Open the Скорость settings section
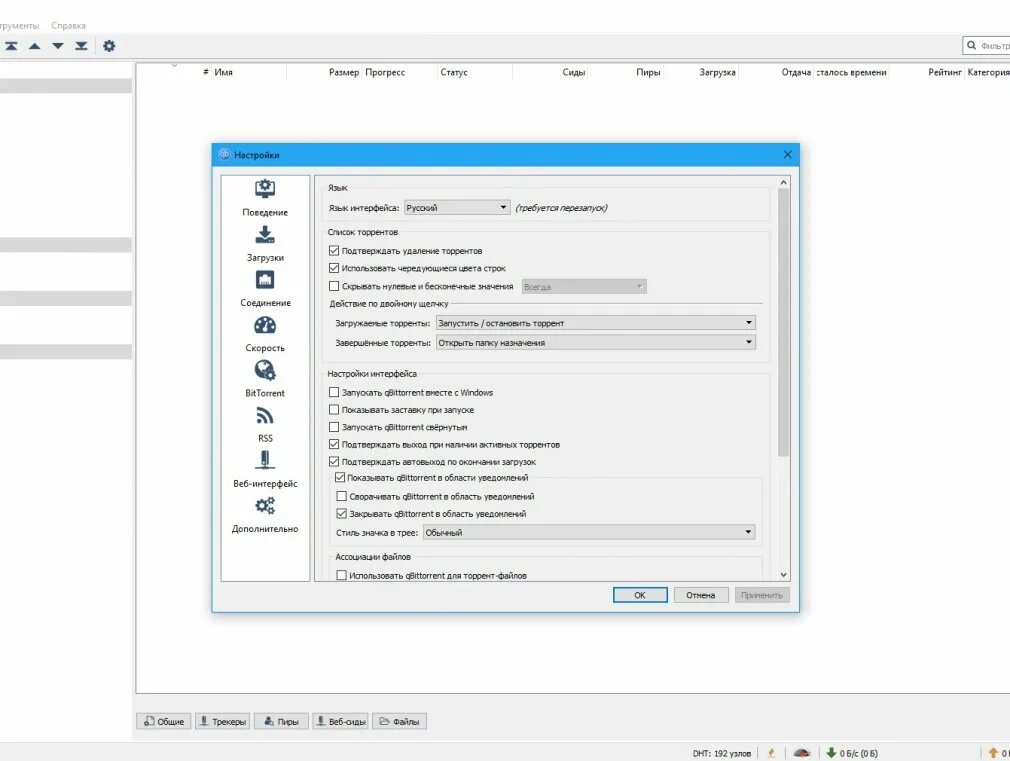 [x=265, y=334]
